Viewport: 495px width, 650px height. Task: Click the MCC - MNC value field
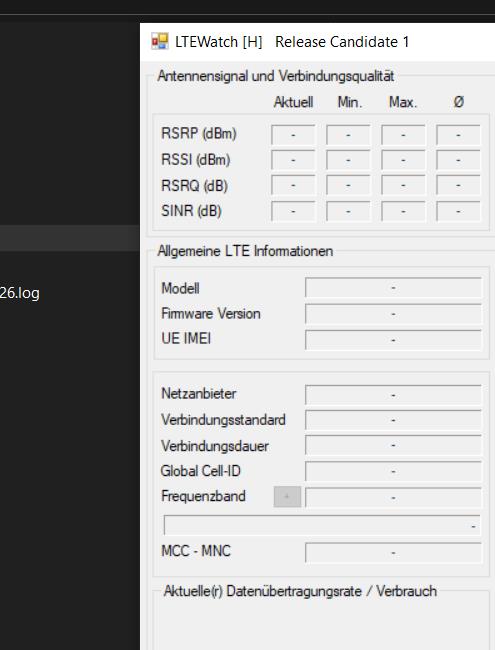click(x=393, y=552)
